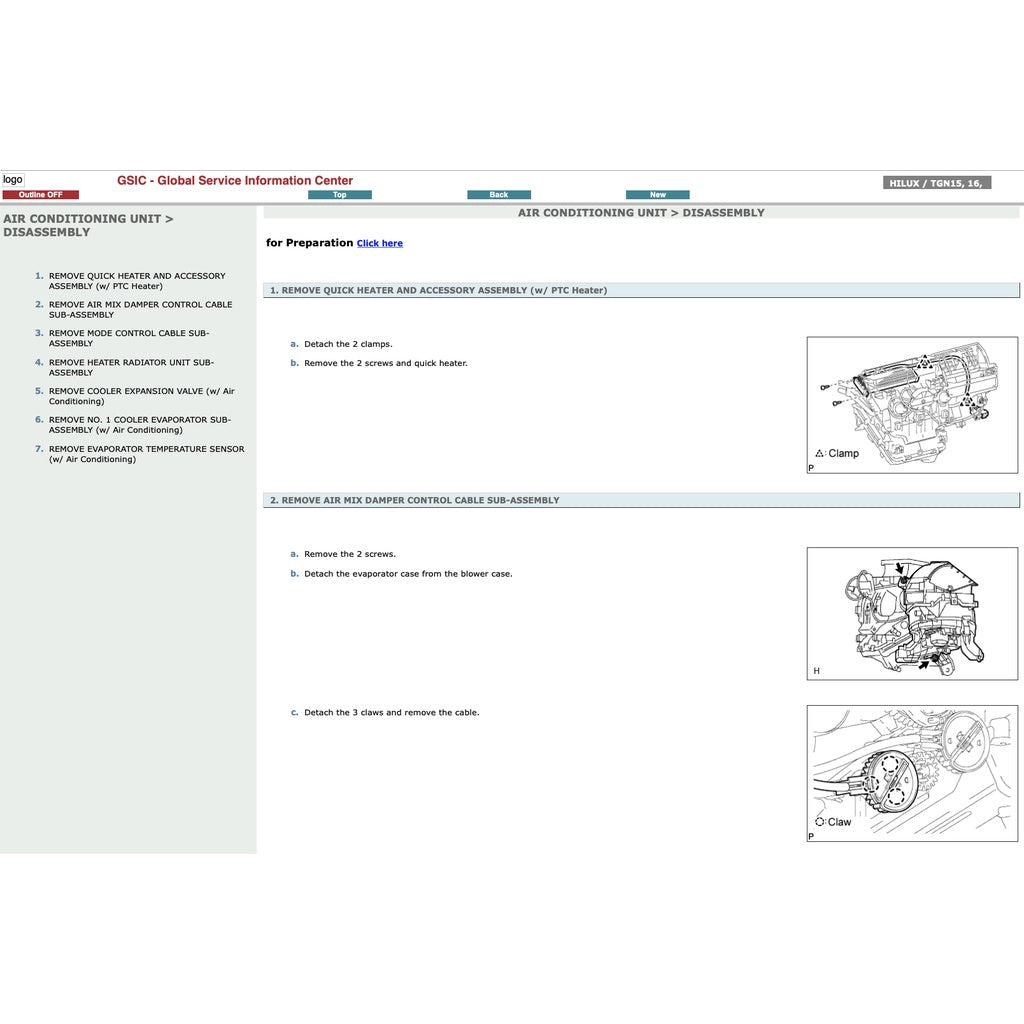1024x1024 pixels.
Task: Click the teal Top navigation bar control
Action: pyautogui.click(x=340, y=194)
